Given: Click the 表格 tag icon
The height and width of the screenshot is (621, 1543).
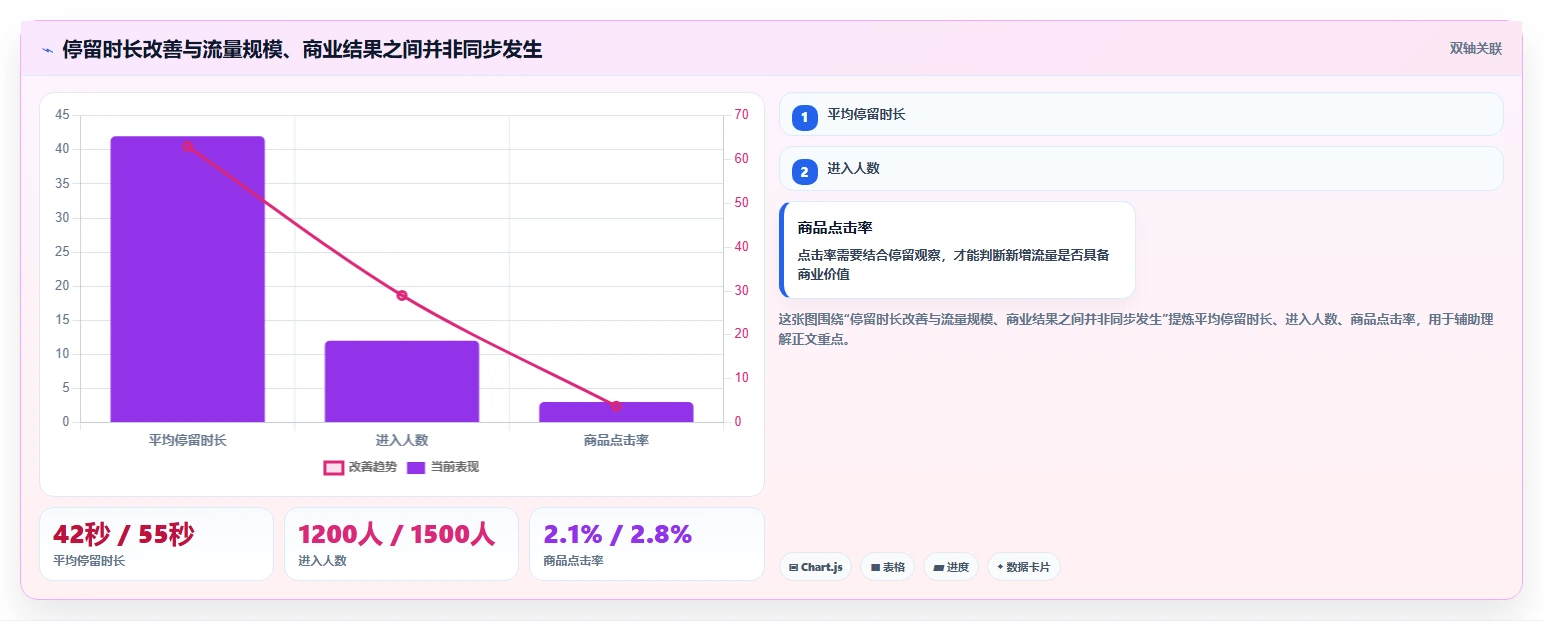Looking at the screenshot, I should click(x=875, y=568).
